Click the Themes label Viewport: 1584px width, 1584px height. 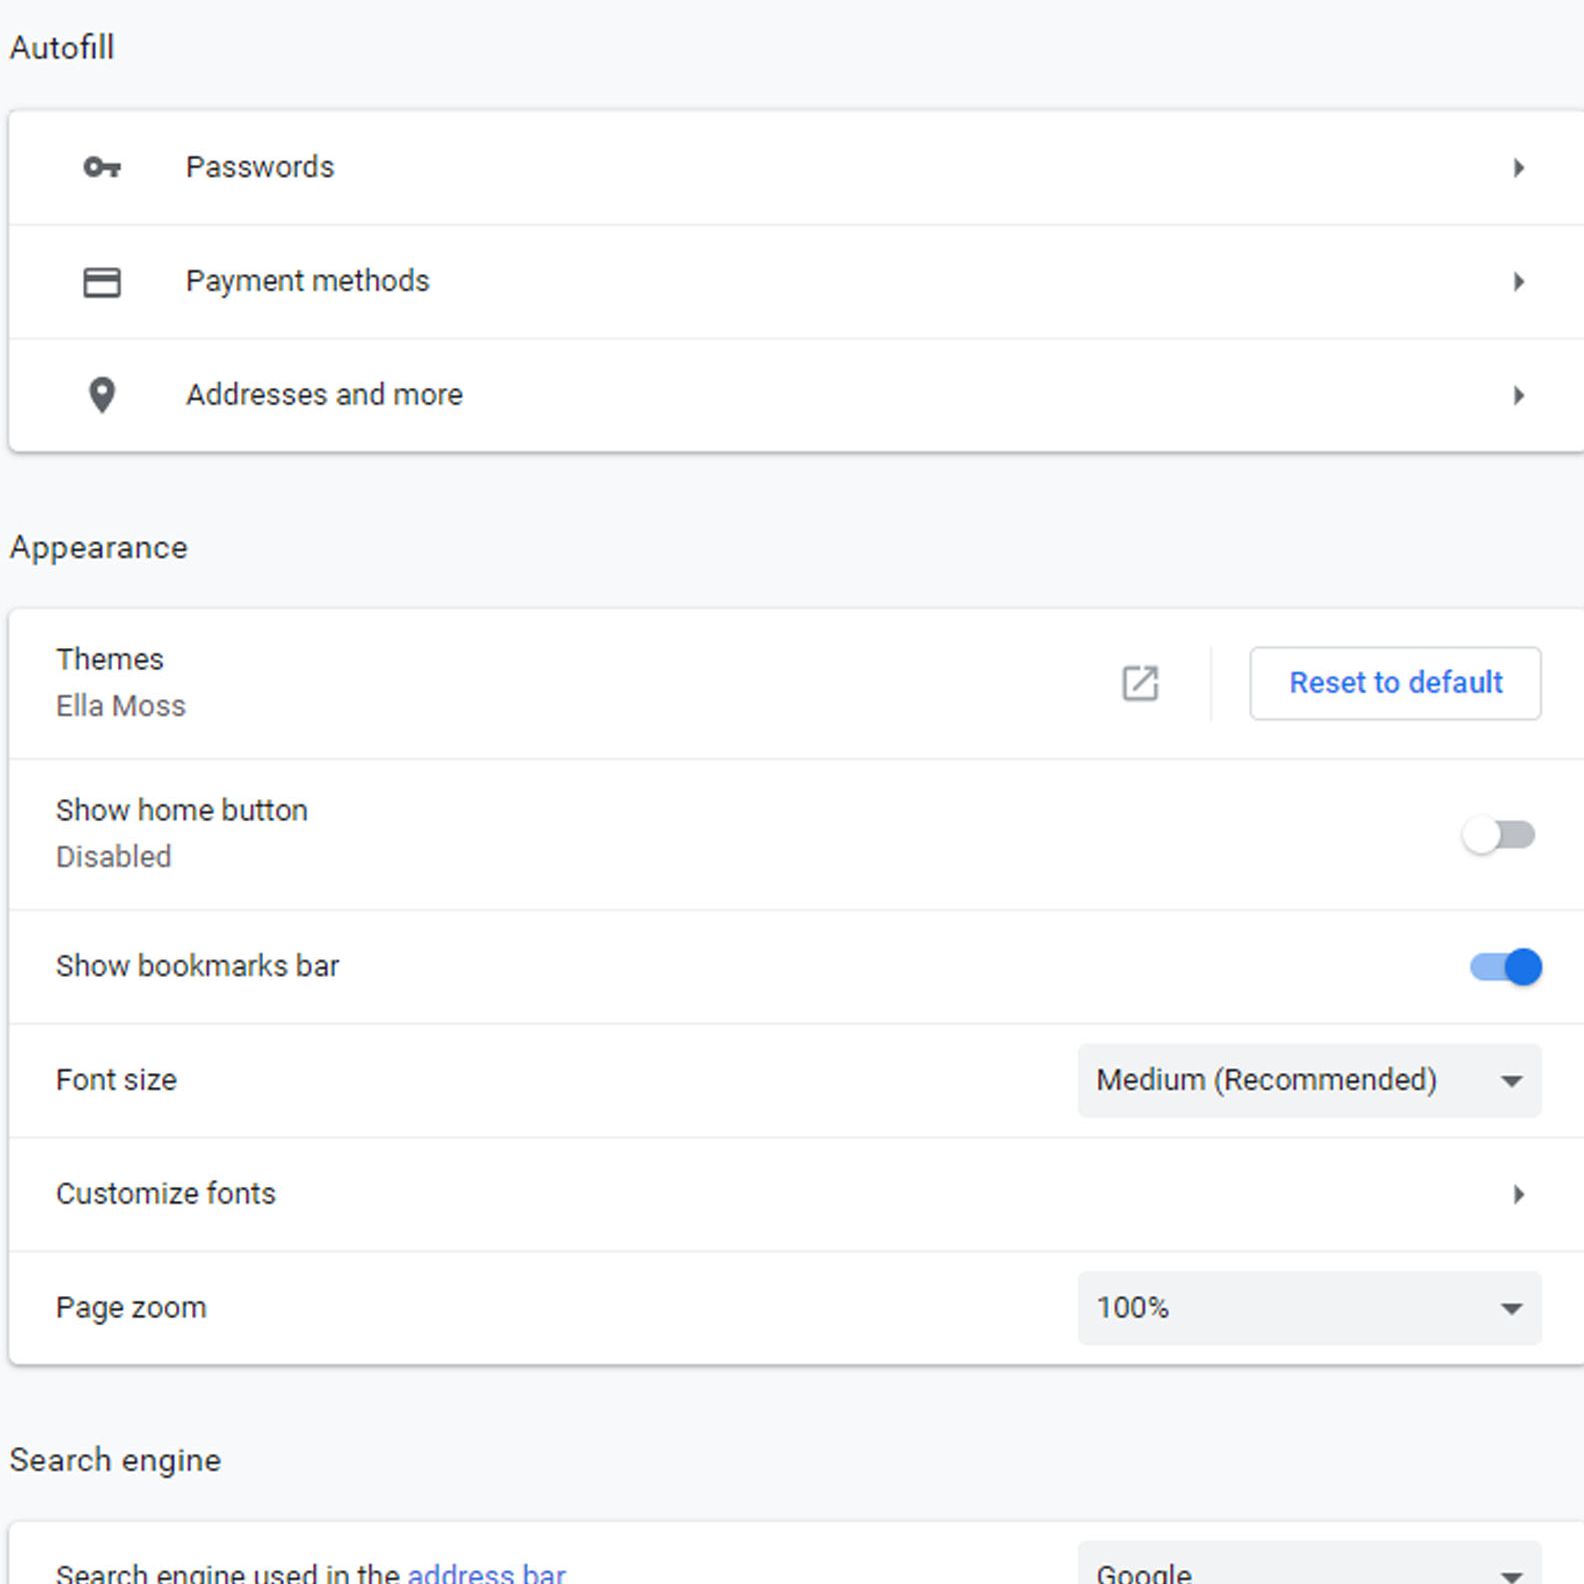coord(109,659)
